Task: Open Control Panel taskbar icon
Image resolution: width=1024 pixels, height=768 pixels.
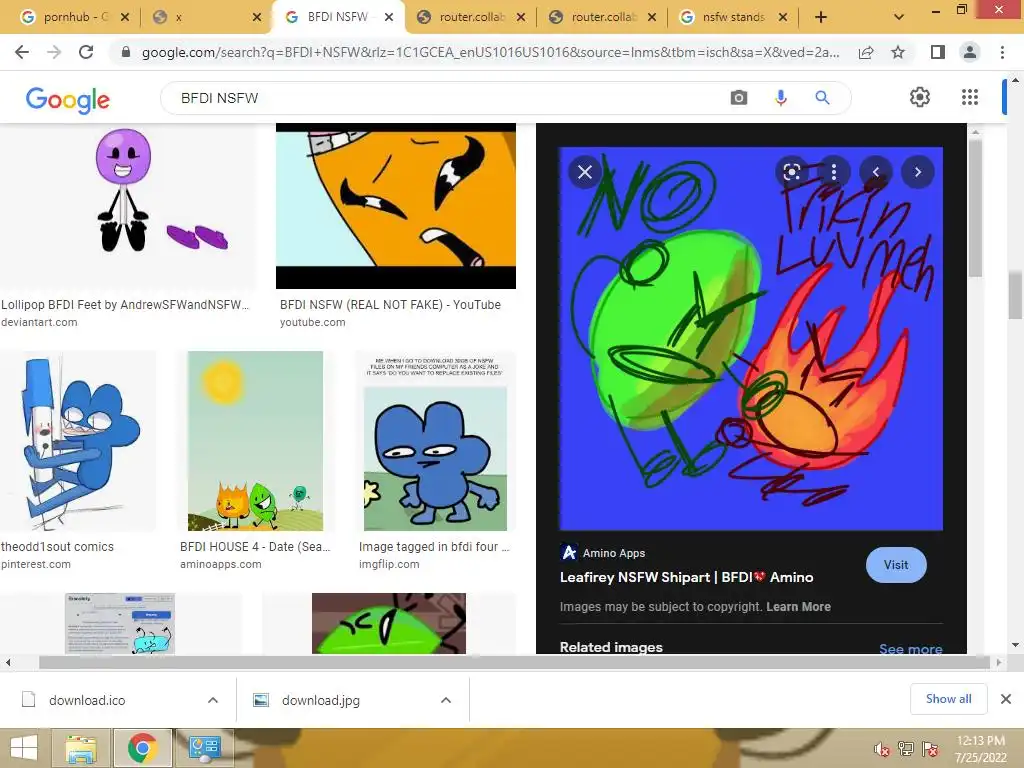Action: pos(204,748)
